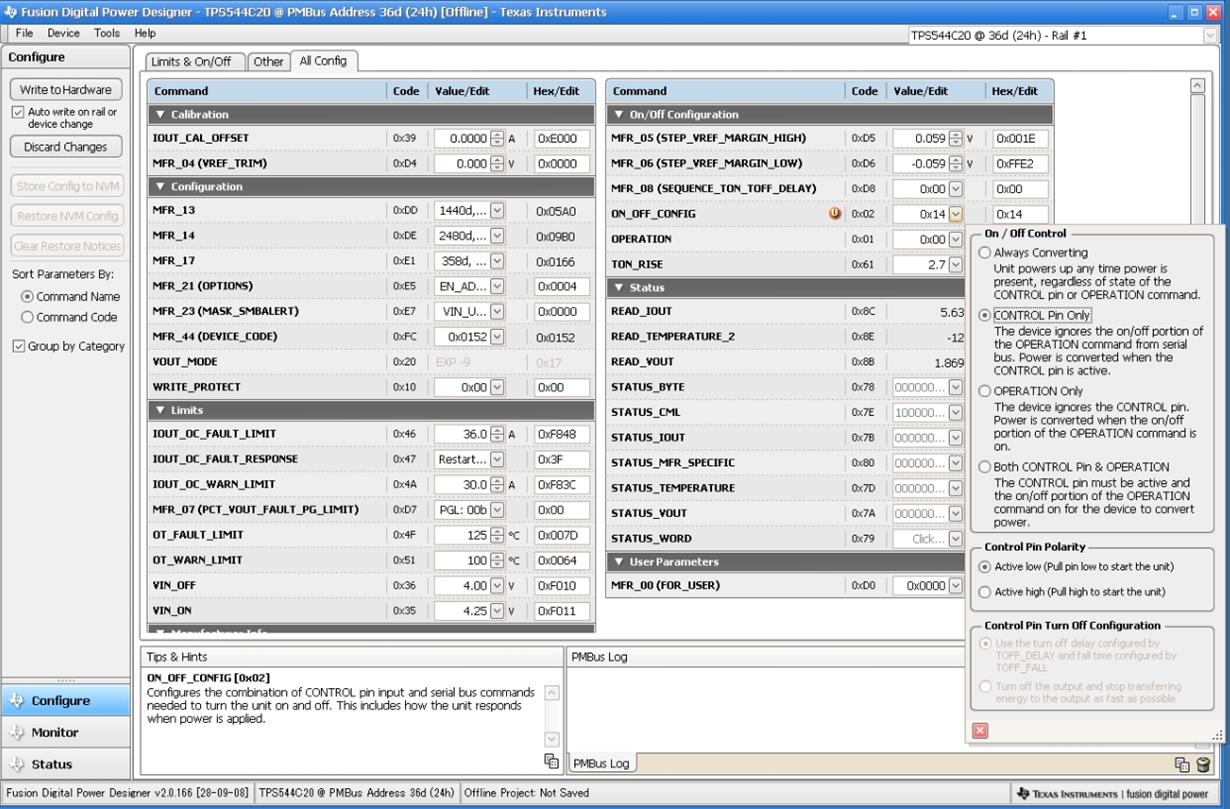Open the device rail selector dropdown
Screen dimensions: 1230x809
point(1209,35)
